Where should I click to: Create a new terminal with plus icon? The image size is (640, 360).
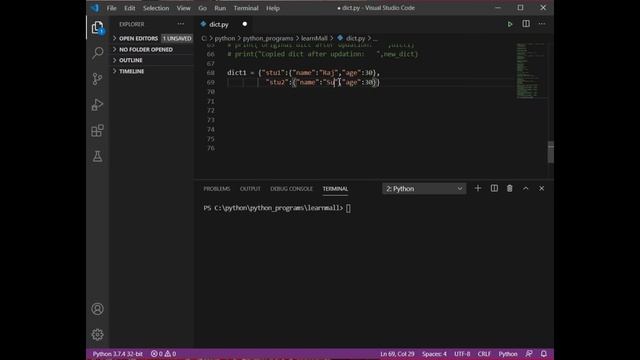click(x=478, y=189)
